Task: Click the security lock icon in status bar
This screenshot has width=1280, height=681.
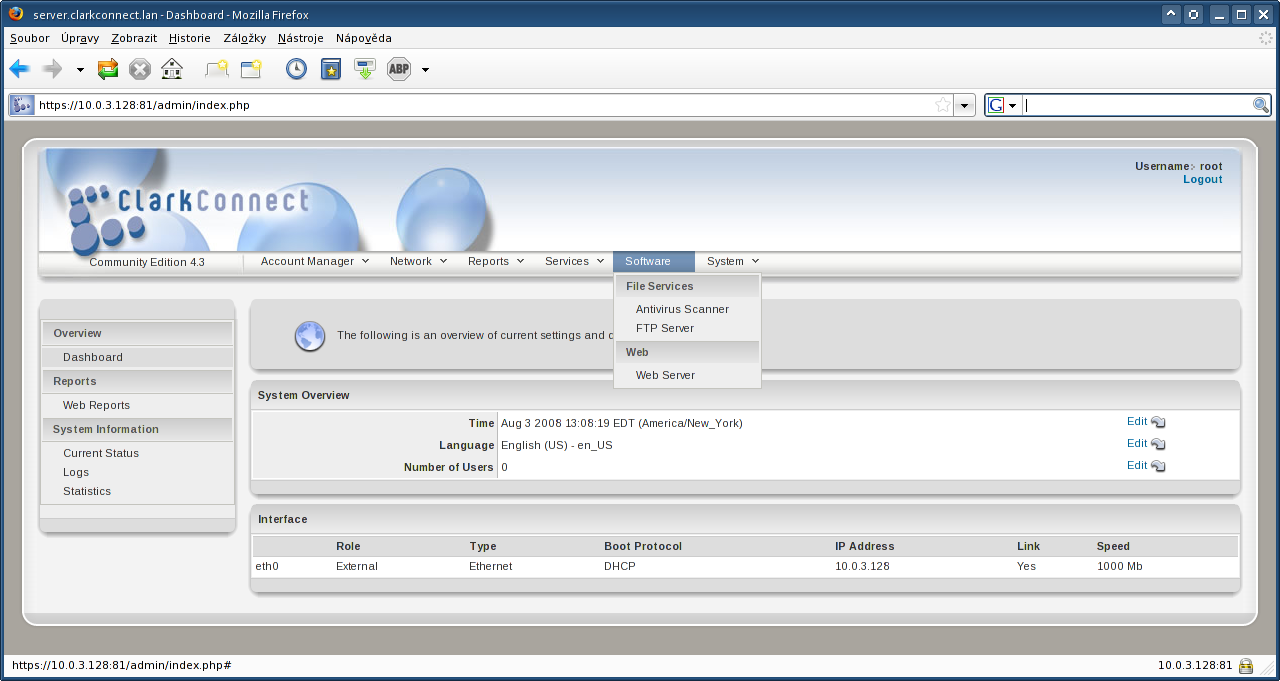Action: point(1246,665)
